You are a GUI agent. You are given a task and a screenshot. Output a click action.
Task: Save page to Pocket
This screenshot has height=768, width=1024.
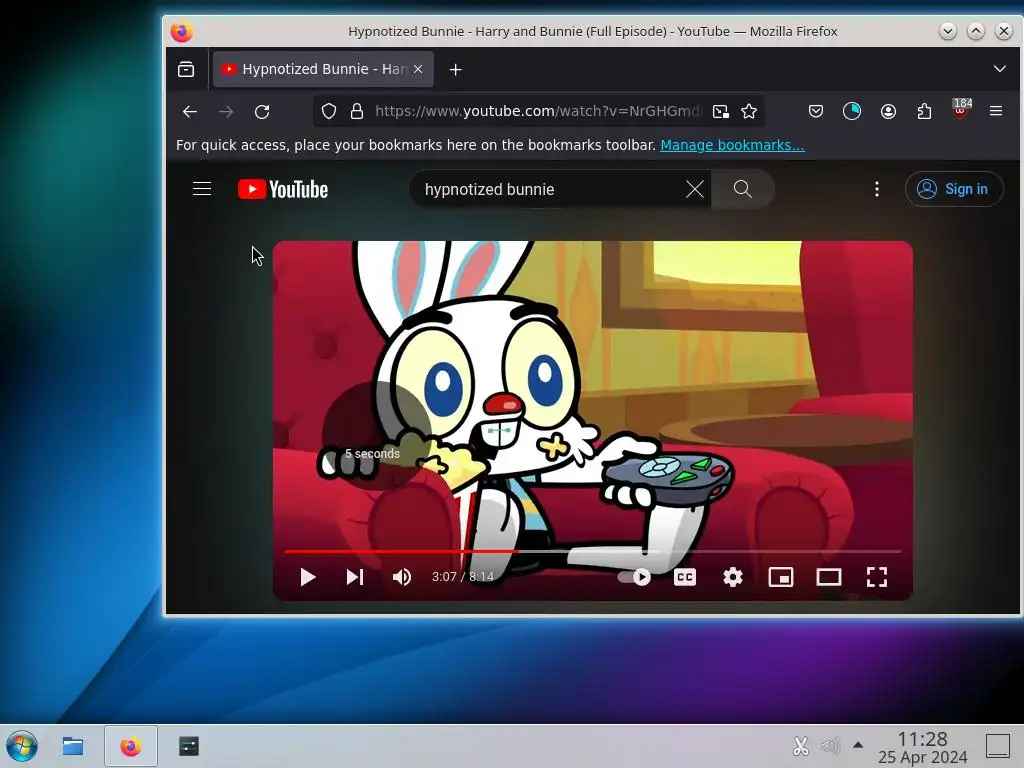[816, 112]
